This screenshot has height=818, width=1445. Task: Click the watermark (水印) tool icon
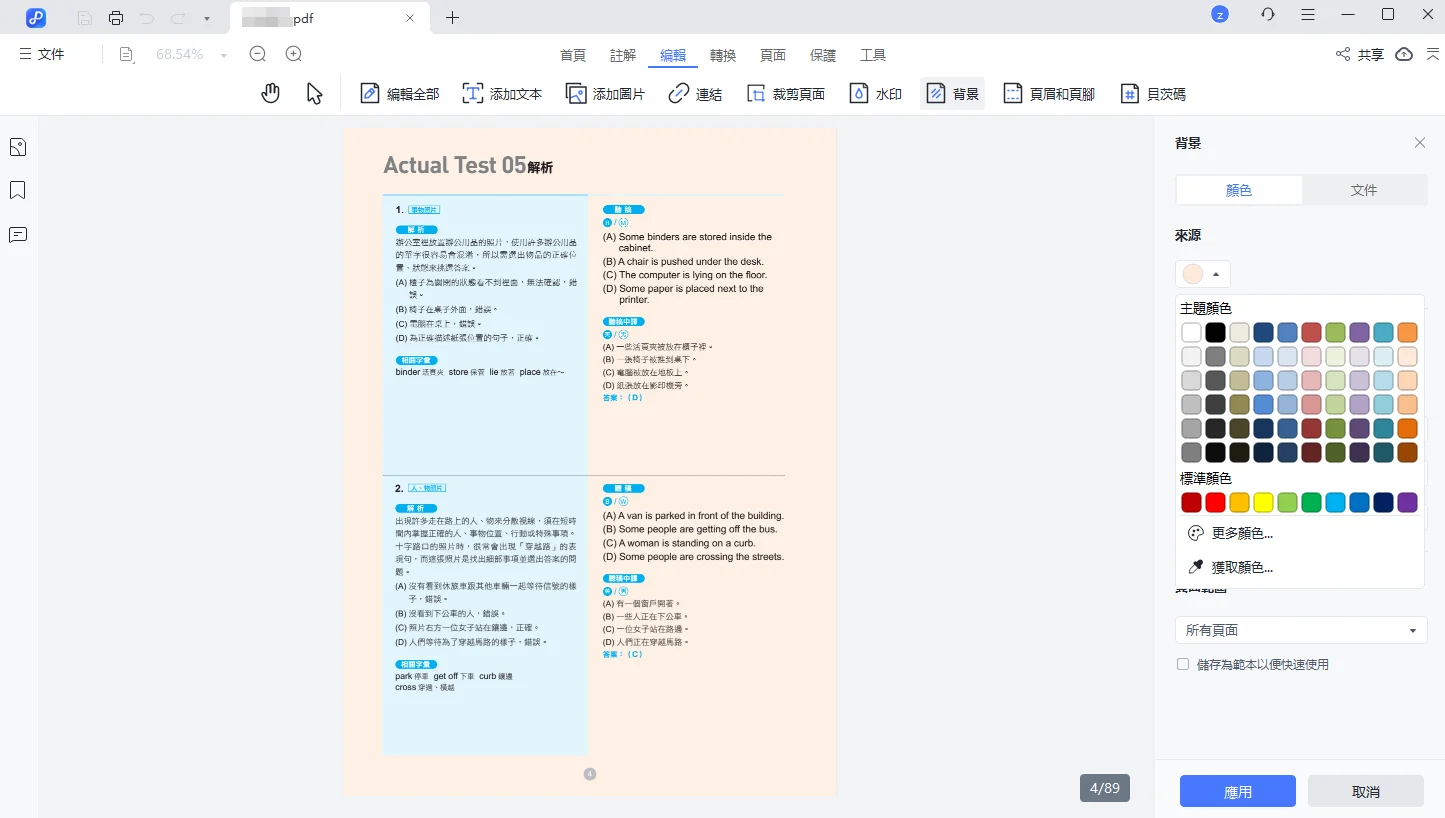click(x=859, y=94)
